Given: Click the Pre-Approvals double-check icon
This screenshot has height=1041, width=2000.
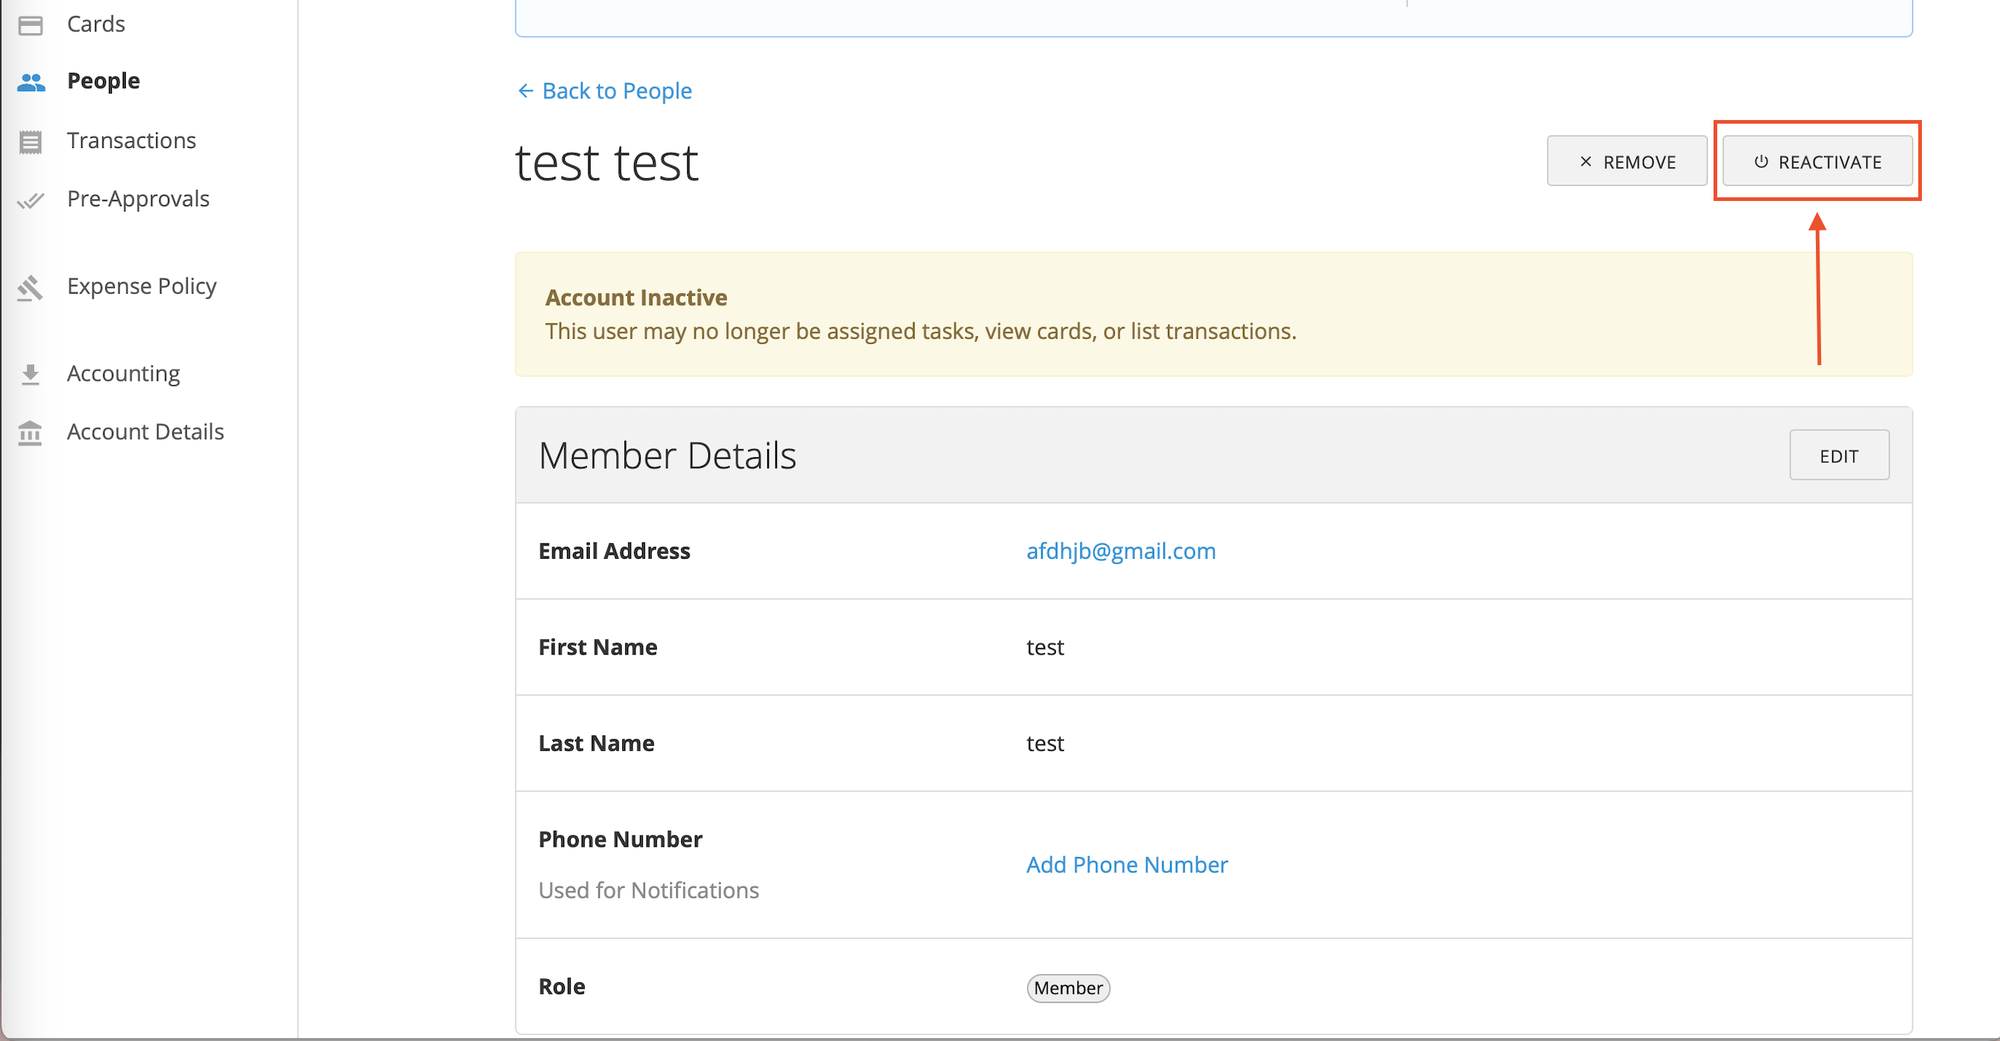Looking at the screenshot, I should point(30,199).
